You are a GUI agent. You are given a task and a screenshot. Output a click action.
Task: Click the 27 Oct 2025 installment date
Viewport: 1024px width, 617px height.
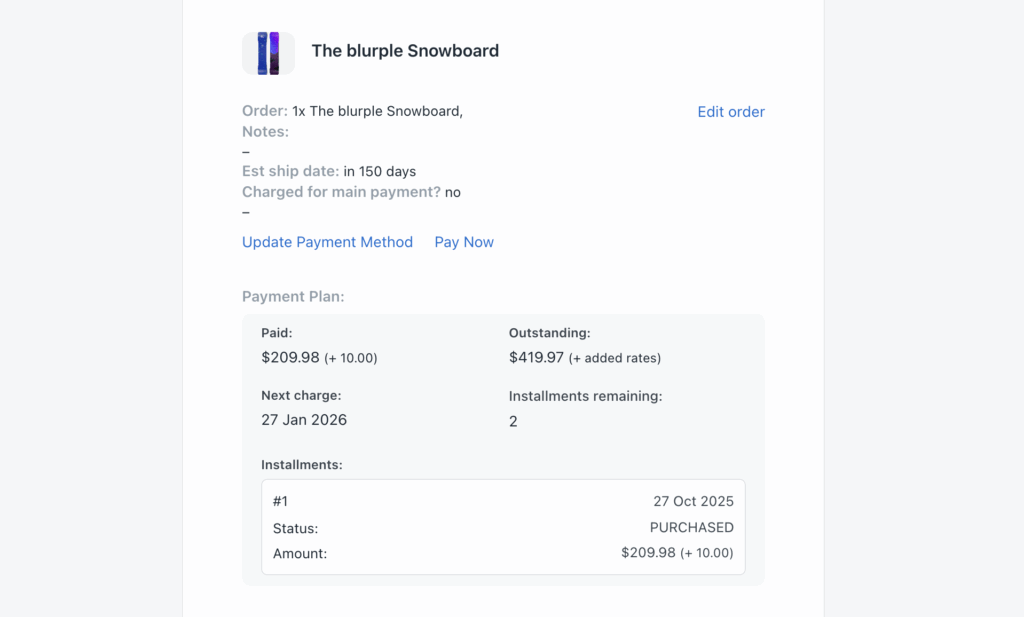coord(694,501)
